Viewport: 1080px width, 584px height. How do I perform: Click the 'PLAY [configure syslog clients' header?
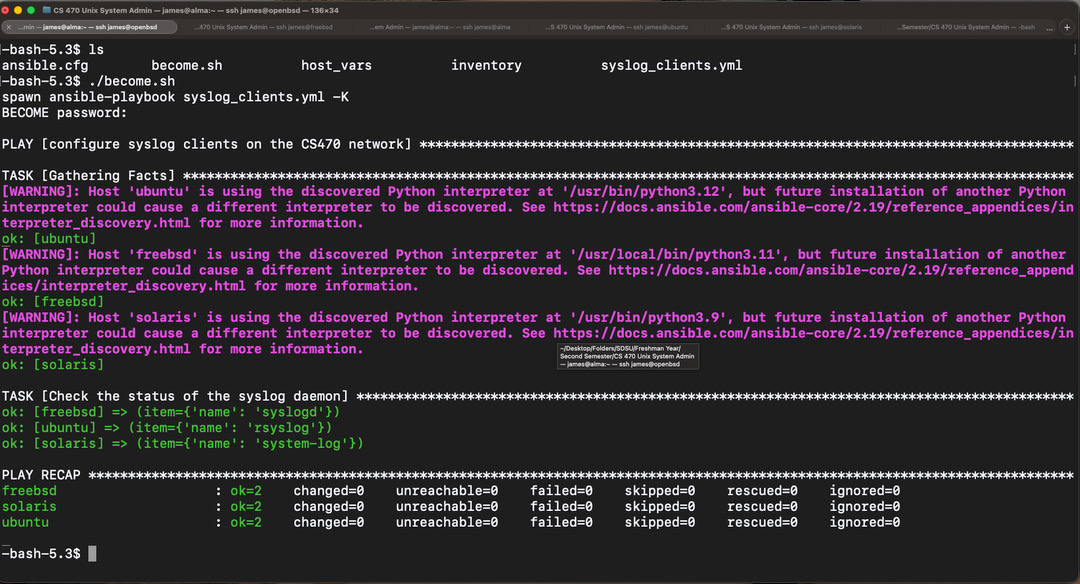coord(206,145)
